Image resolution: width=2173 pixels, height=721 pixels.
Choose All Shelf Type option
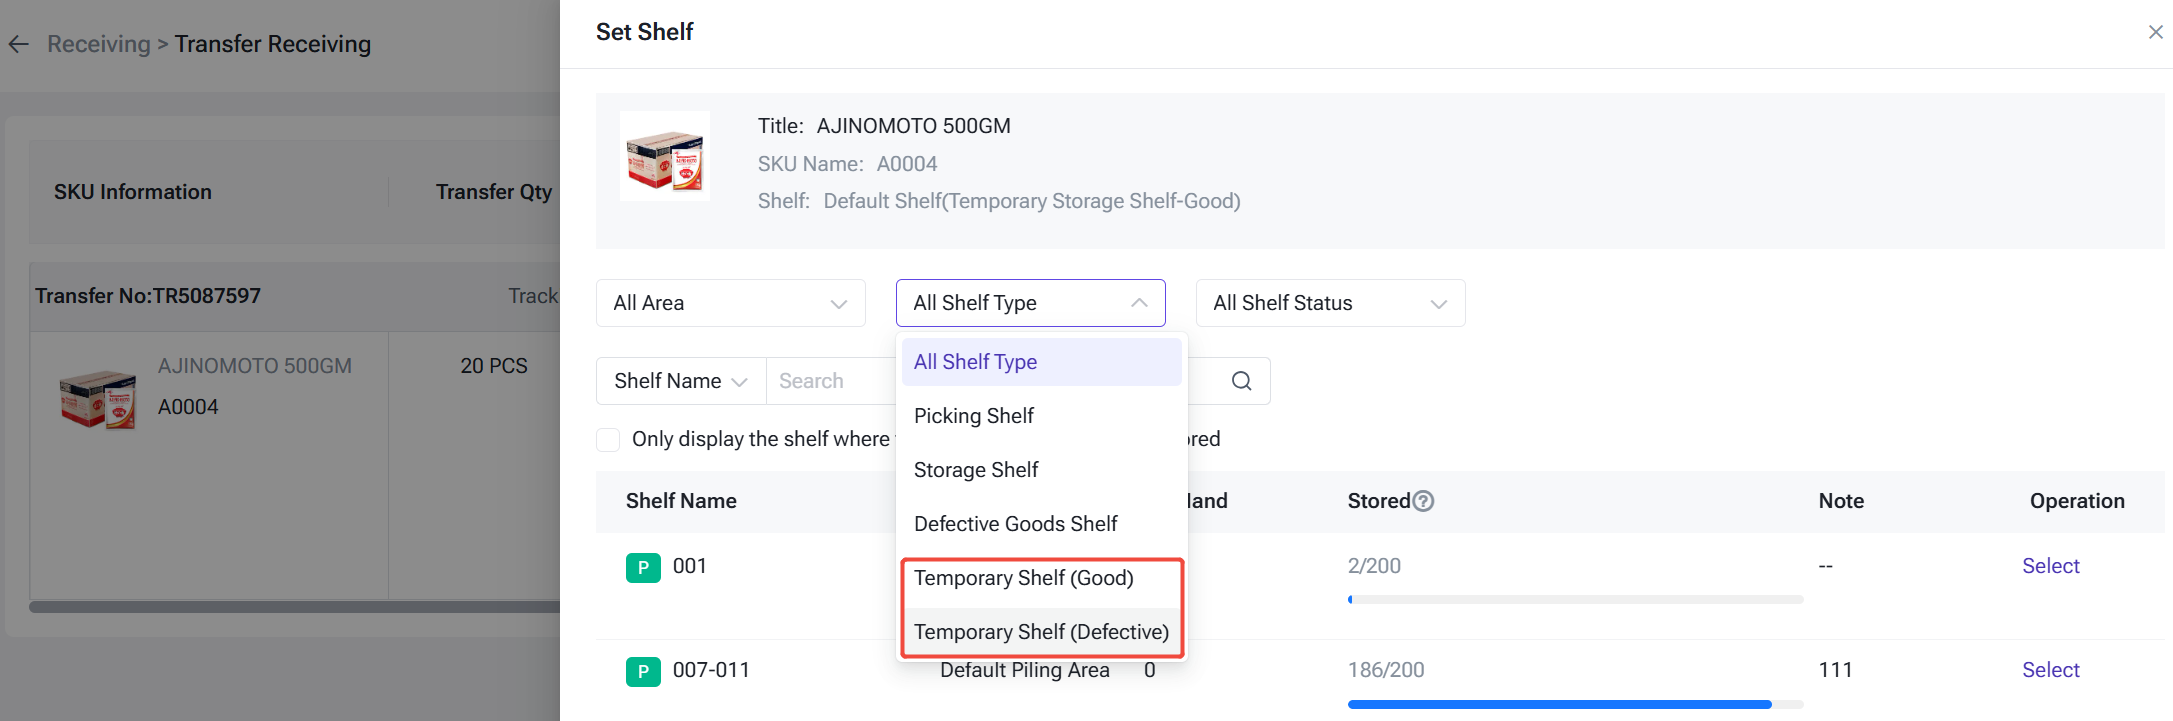[1042, 362]
